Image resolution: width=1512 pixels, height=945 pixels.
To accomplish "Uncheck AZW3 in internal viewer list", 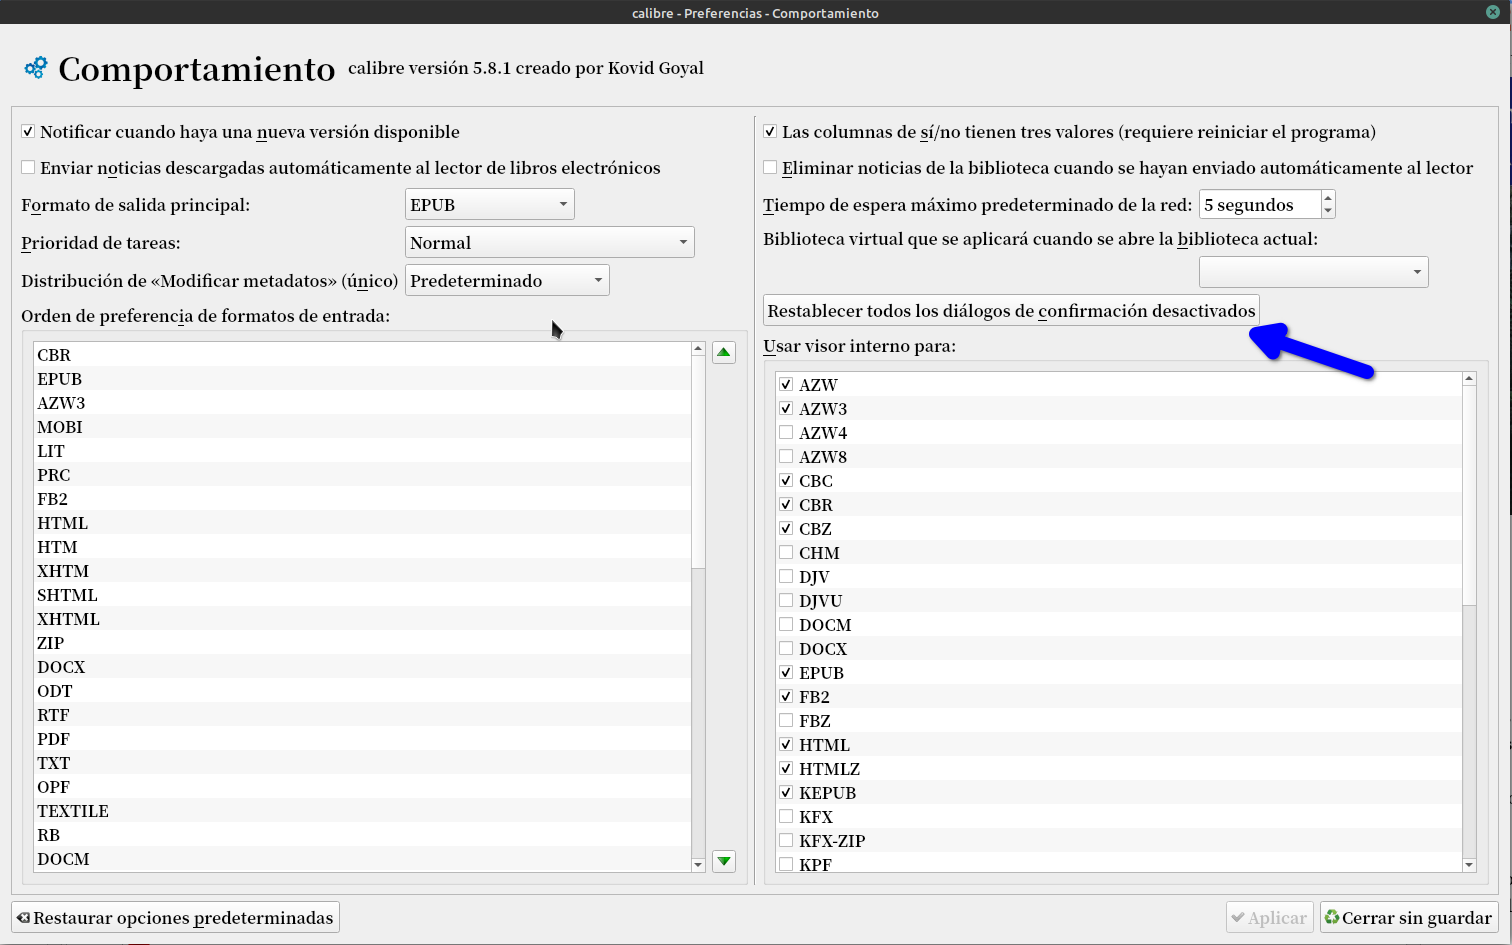I will click(786, 409).
